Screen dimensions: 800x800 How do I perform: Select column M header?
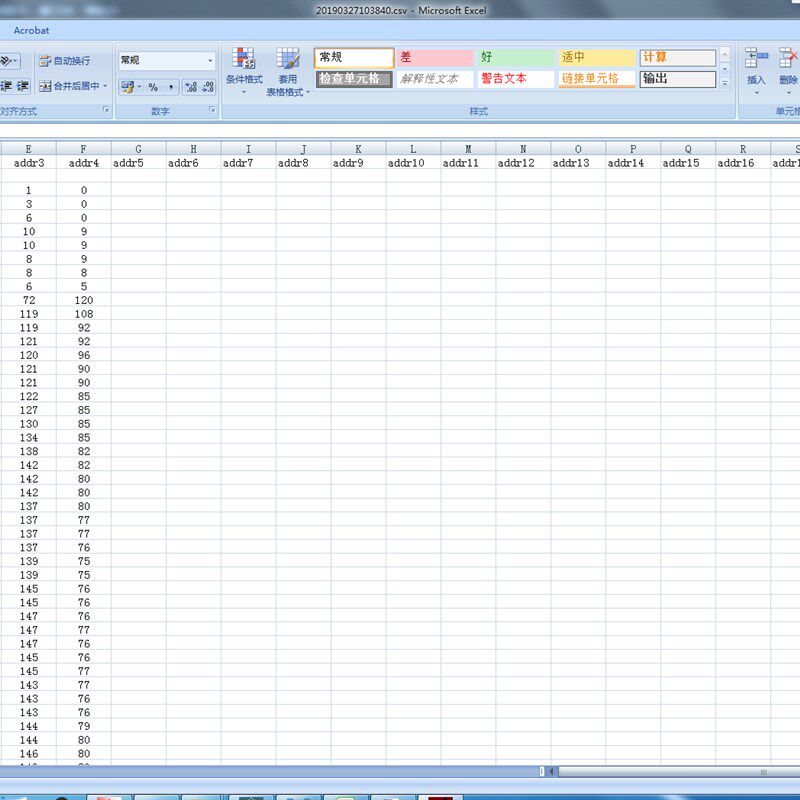coord(468,148)
